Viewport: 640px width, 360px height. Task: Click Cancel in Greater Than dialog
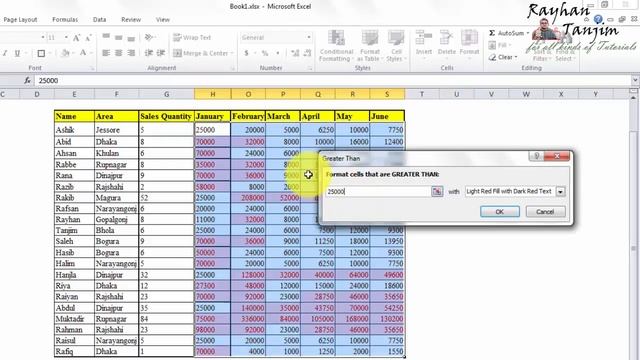pyautogui.click(x=545, y=212)
